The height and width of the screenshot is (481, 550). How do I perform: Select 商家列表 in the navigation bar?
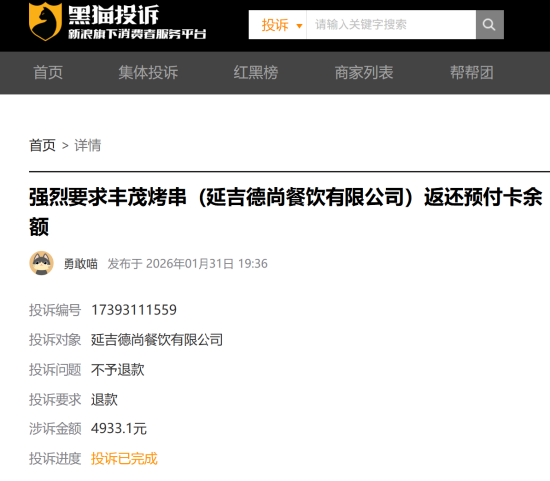click(364, 73)
